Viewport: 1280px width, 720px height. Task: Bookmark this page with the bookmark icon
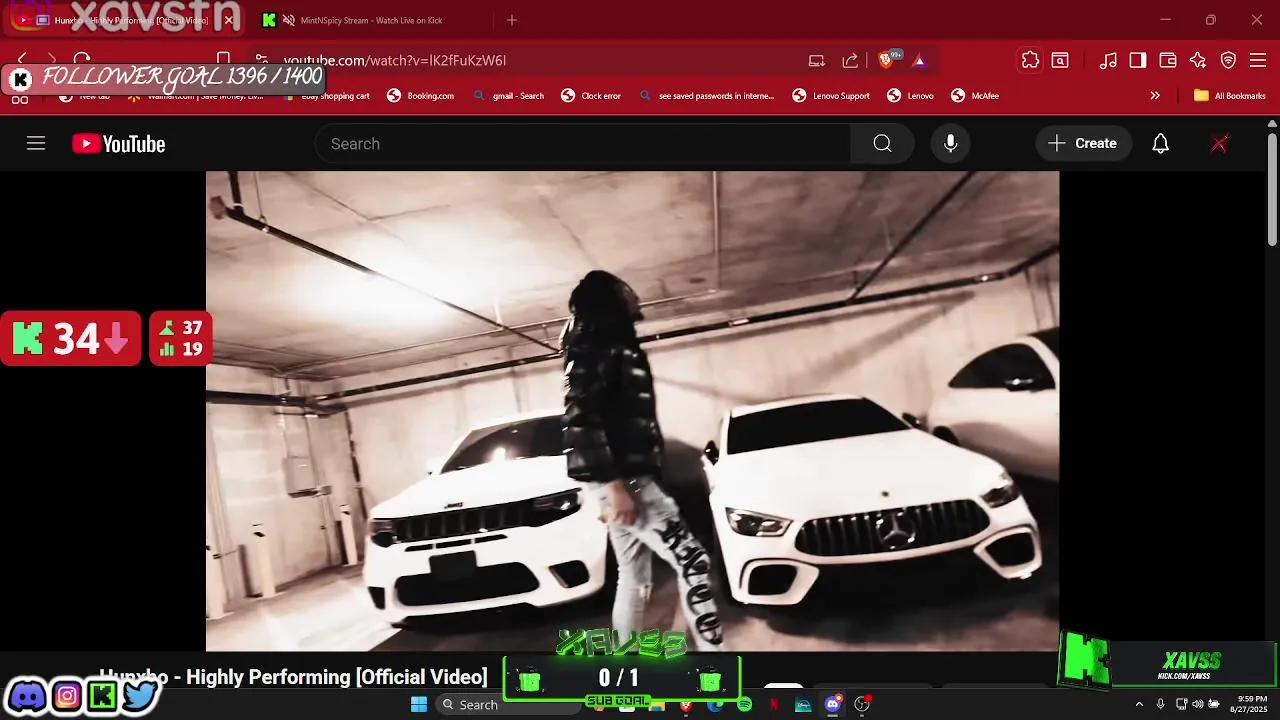point(224,60)
